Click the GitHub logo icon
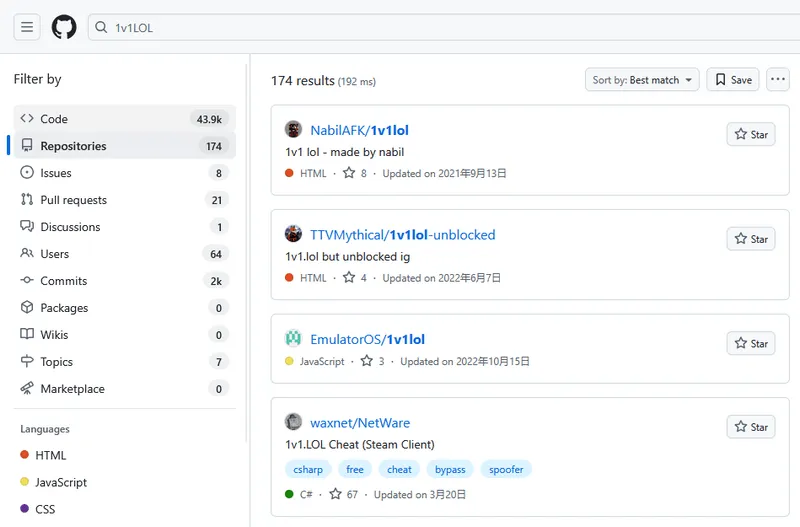Viewport: 800px width, 527px height. 64,27
